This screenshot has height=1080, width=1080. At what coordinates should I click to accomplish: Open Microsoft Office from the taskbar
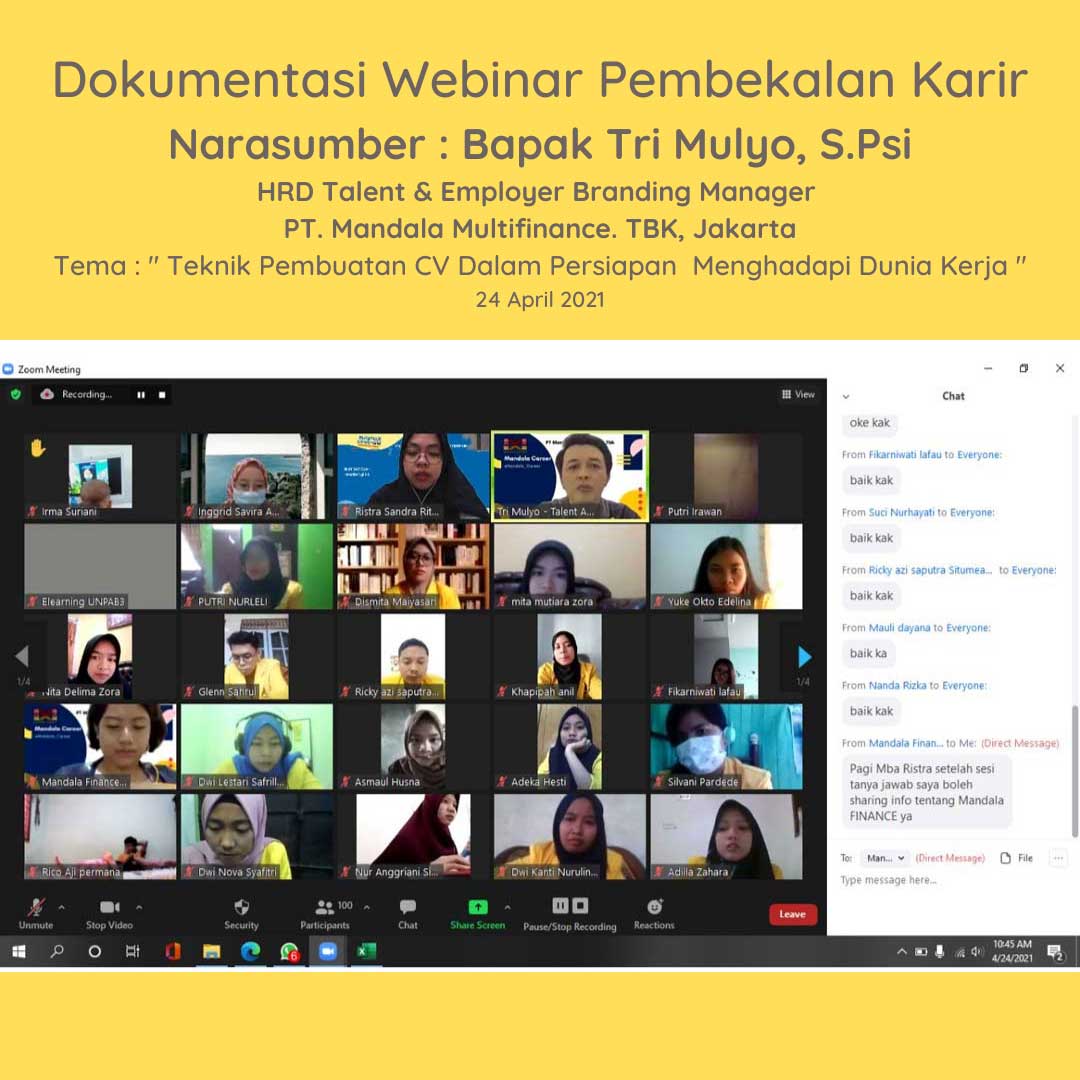click(173, 952)
